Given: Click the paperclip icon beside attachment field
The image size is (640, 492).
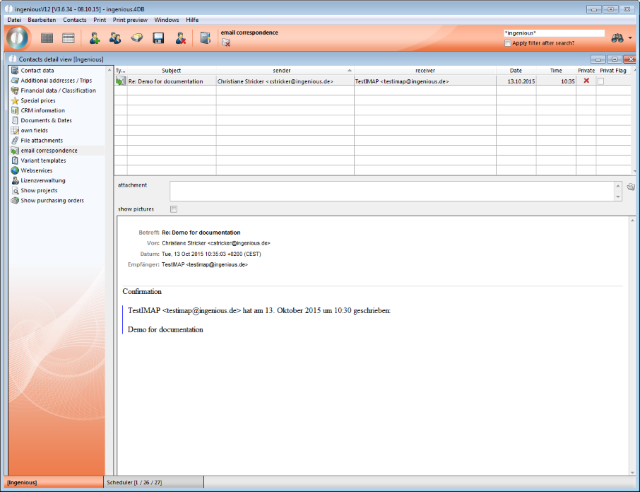Looking at the screenshot, I should tap(630, 187).
